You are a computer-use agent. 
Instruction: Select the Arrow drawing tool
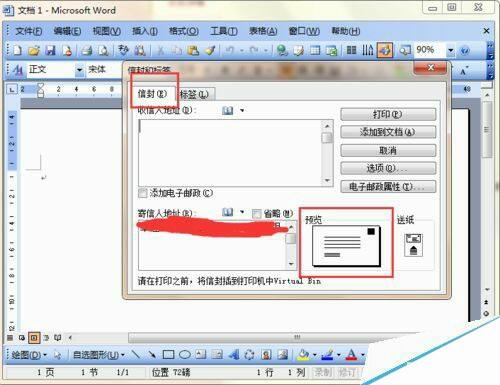click(x=152, y=354)
